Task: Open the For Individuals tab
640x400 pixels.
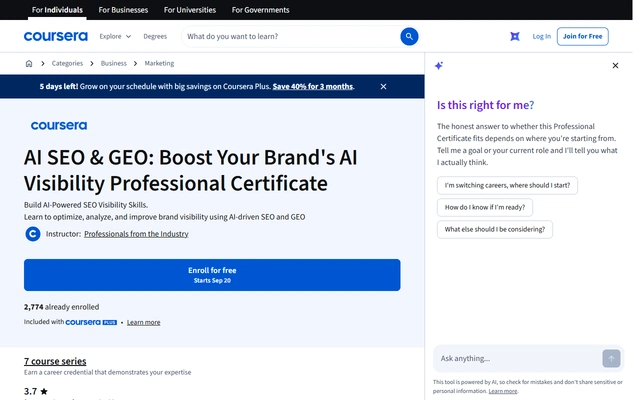Action: coord(57,10)
